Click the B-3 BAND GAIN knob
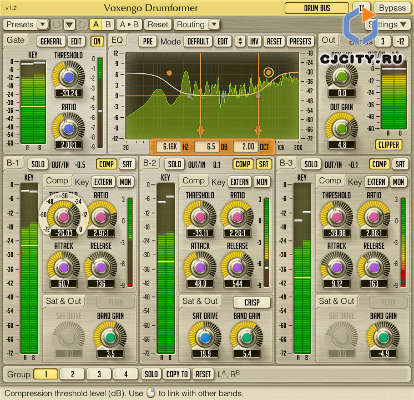Image resolution: width=414 pixels, height=400 pixels. pyautogui.click(x=383, y=337)
